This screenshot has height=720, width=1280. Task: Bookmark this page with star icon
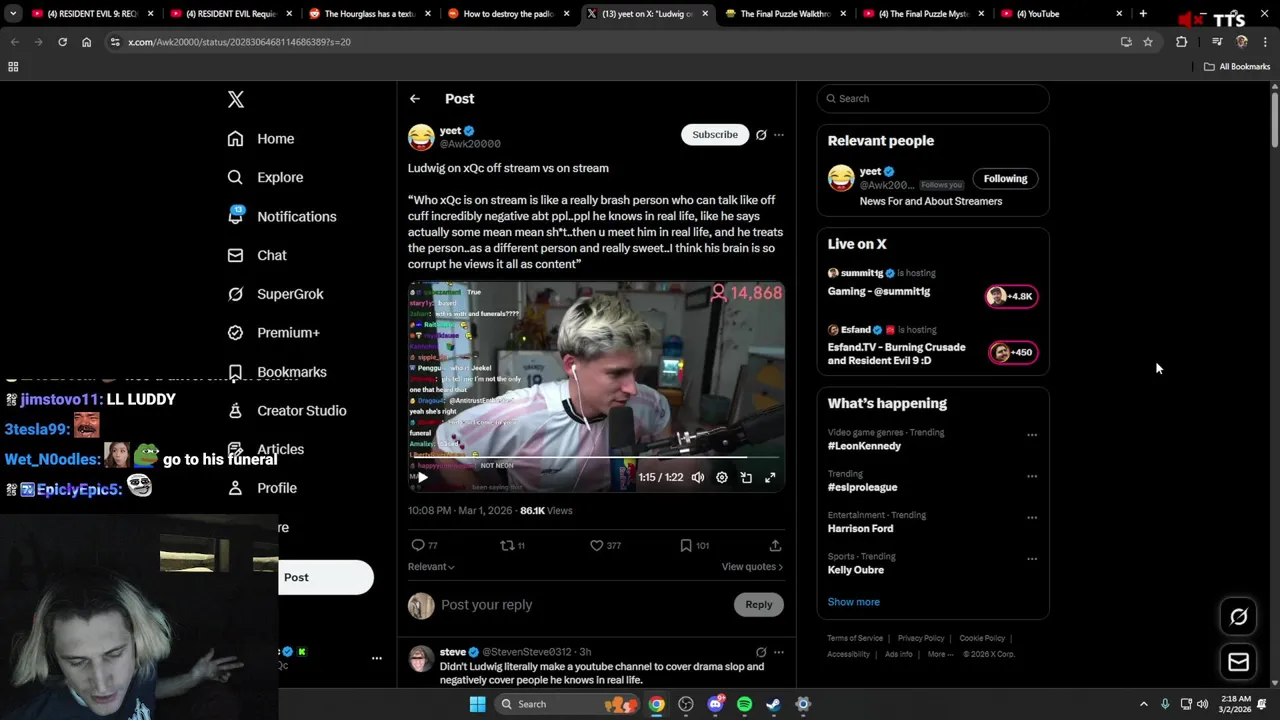tap(1148, 42)
